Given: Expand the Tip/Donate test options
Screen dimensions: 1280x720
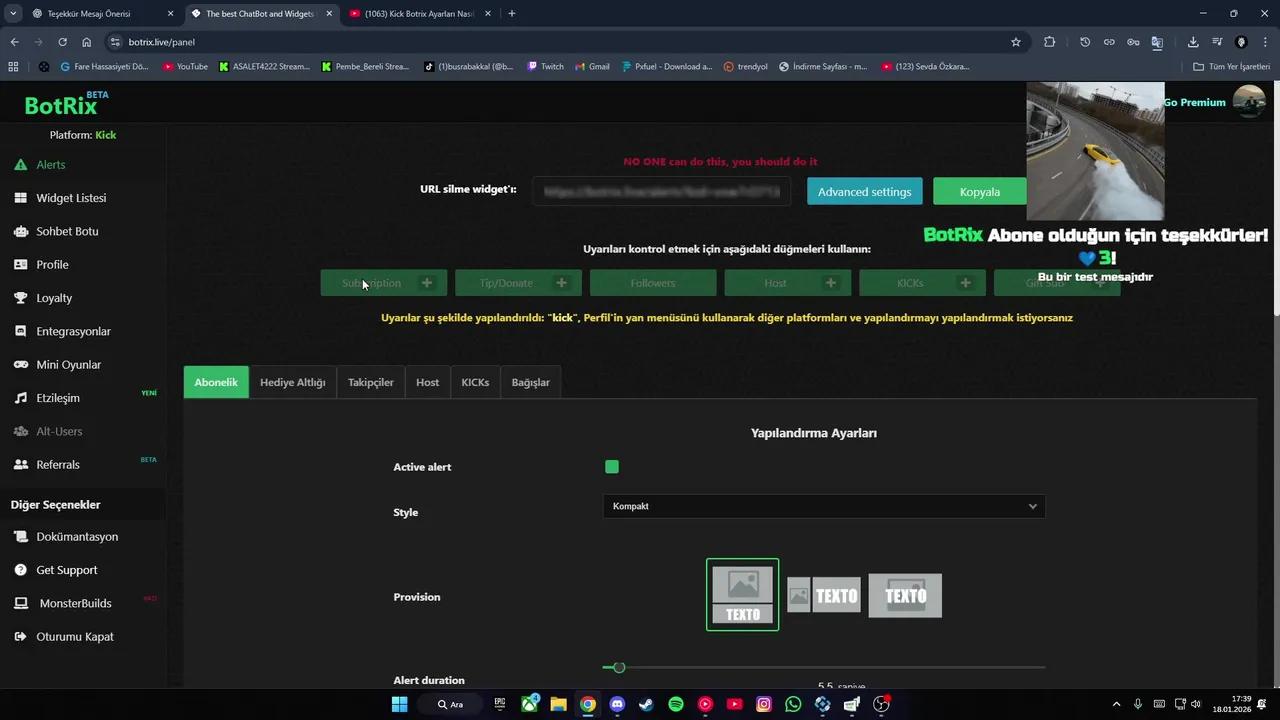Looking at the screenshot, I should click(x=561, y=283).
